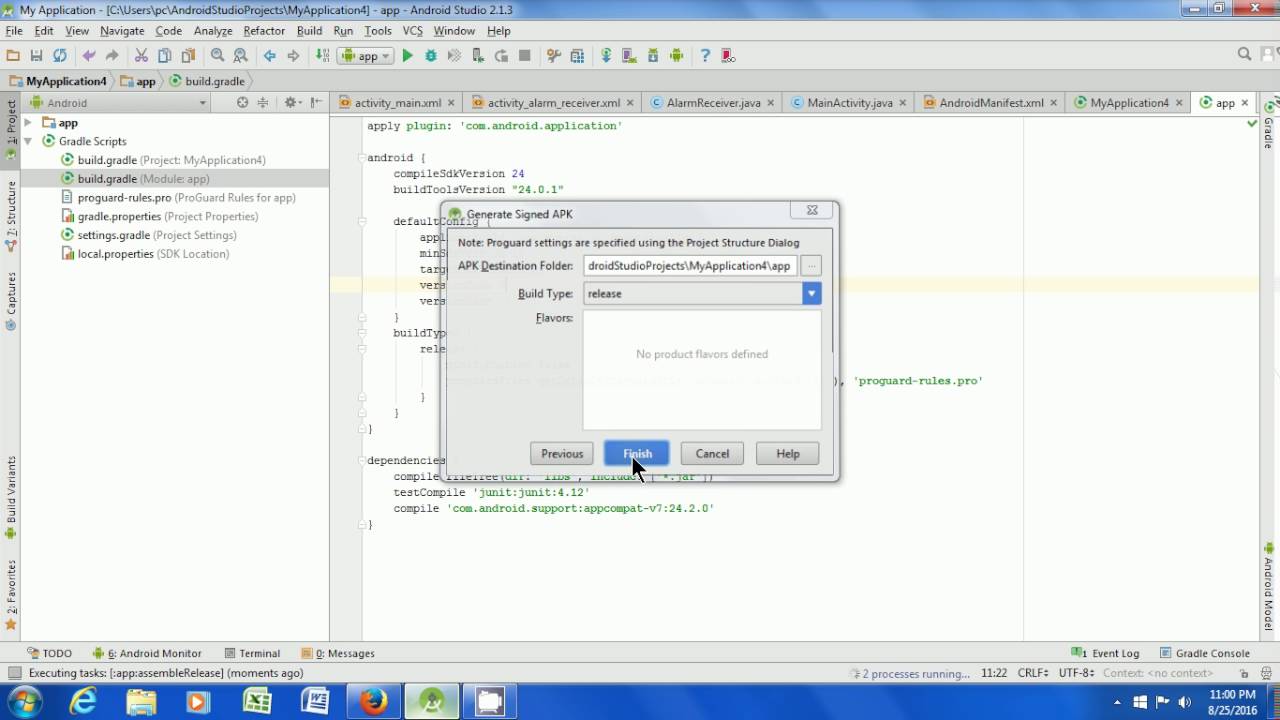Switch to AndroidManifest.xml tab
The width and height of the screenshot is (1280, 720).
point(991,103)
